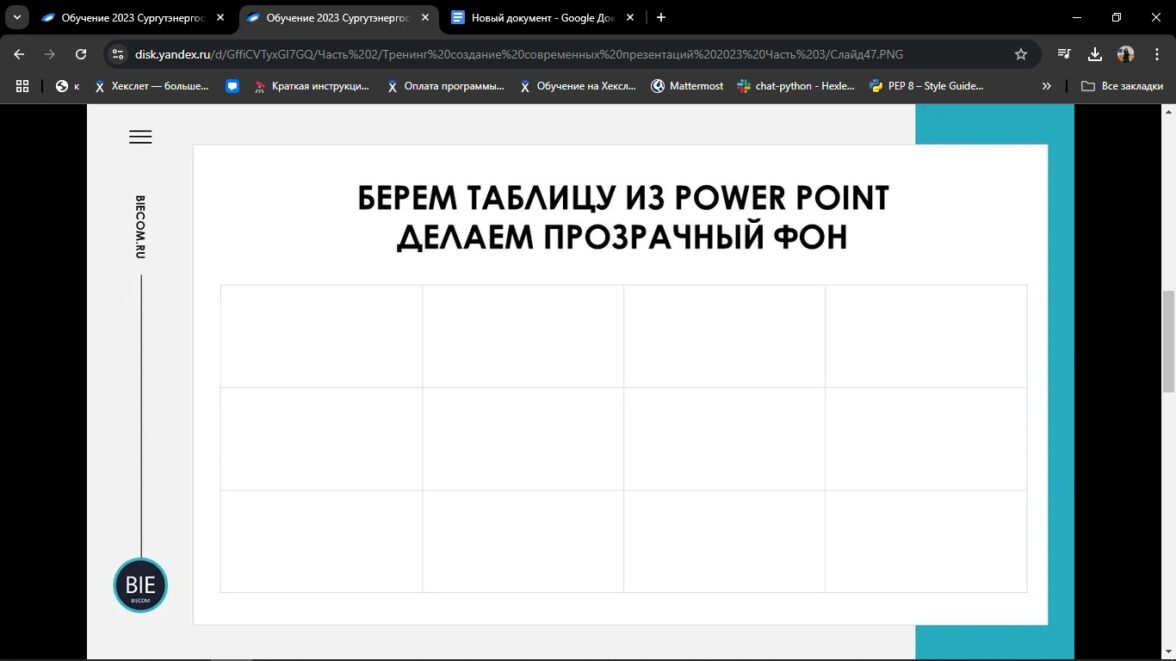Click the BIECOM.RU vertical text
This screenshot has height=661, width=1176.
(x=140, y=227)
